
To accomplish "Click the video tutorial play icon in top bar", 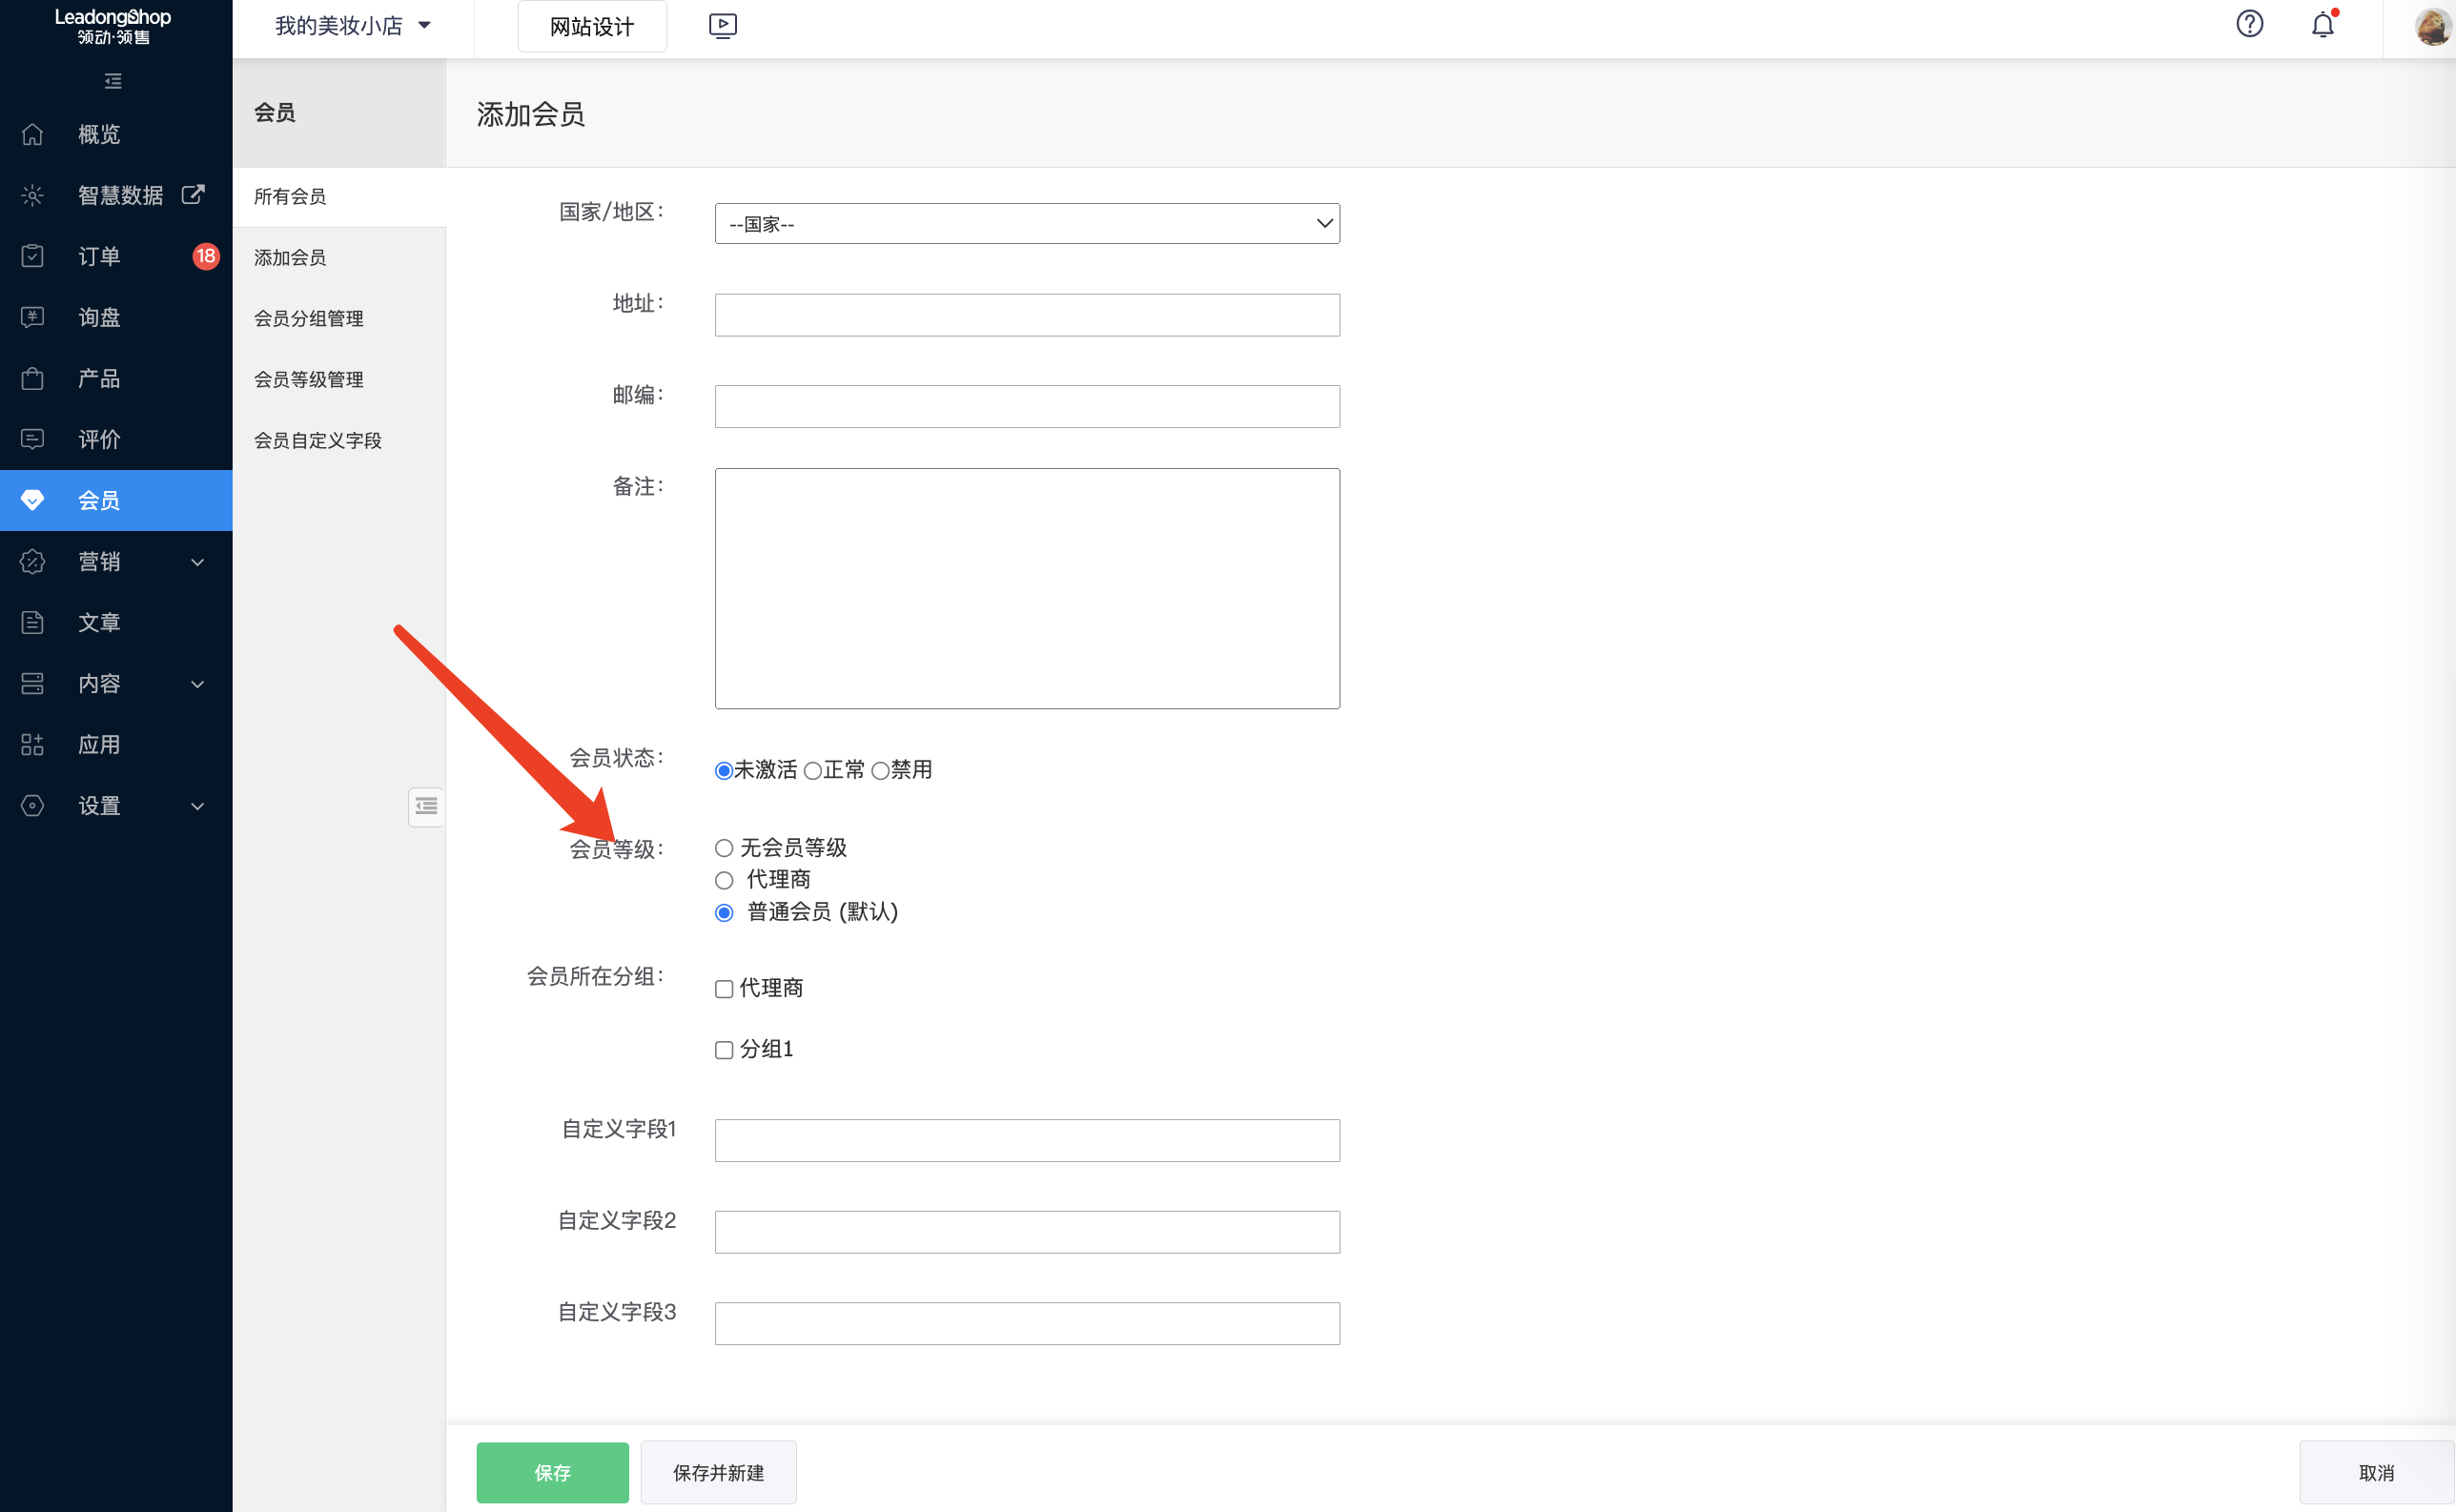I will (x=722, y=25).
